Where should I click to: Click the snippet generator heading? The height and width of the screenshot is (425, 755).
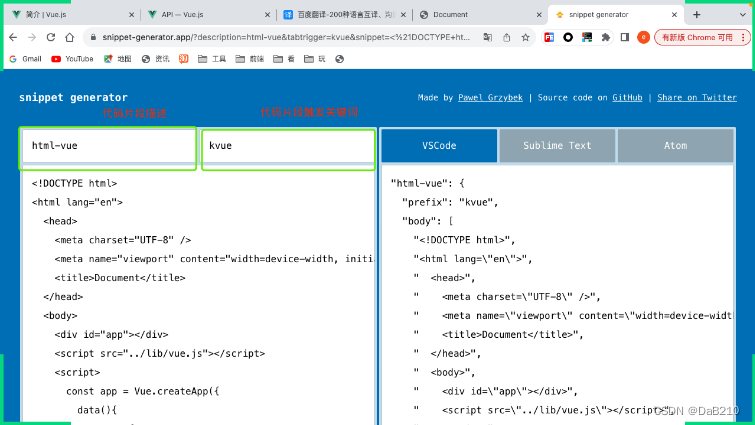pos(73,97)
